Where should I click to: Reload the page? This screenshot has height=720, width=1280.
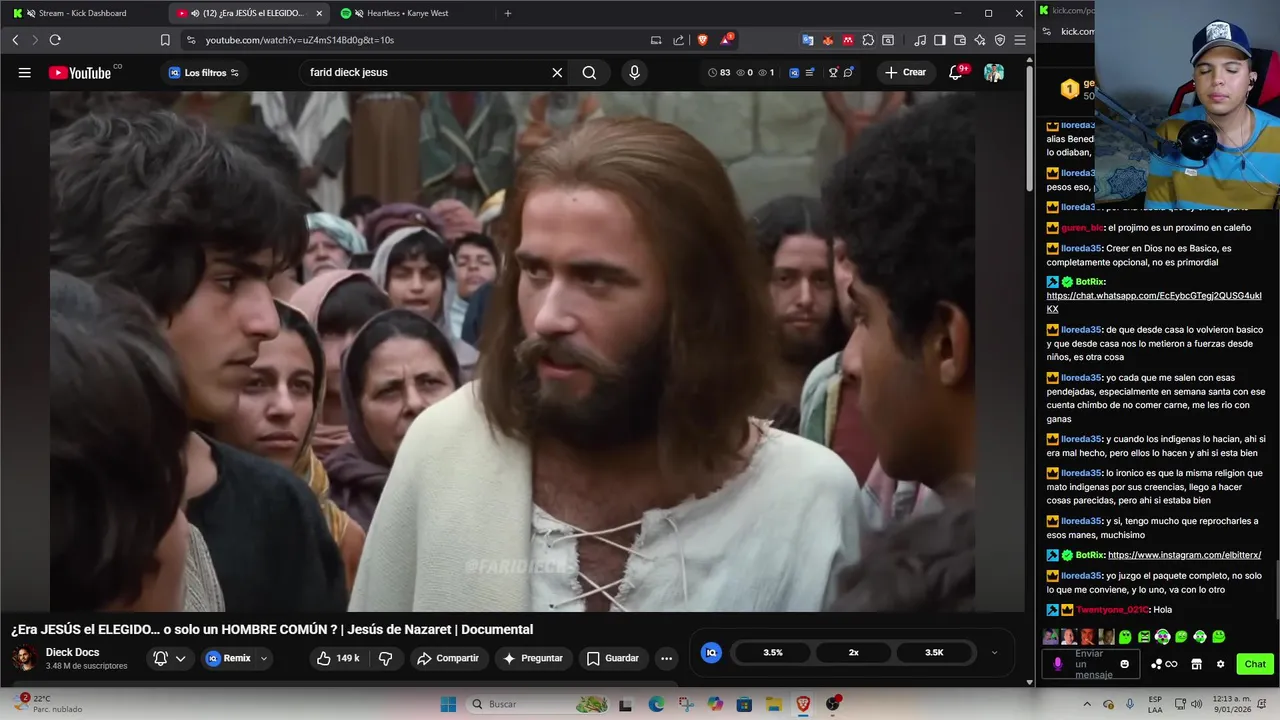click(55, 40)
